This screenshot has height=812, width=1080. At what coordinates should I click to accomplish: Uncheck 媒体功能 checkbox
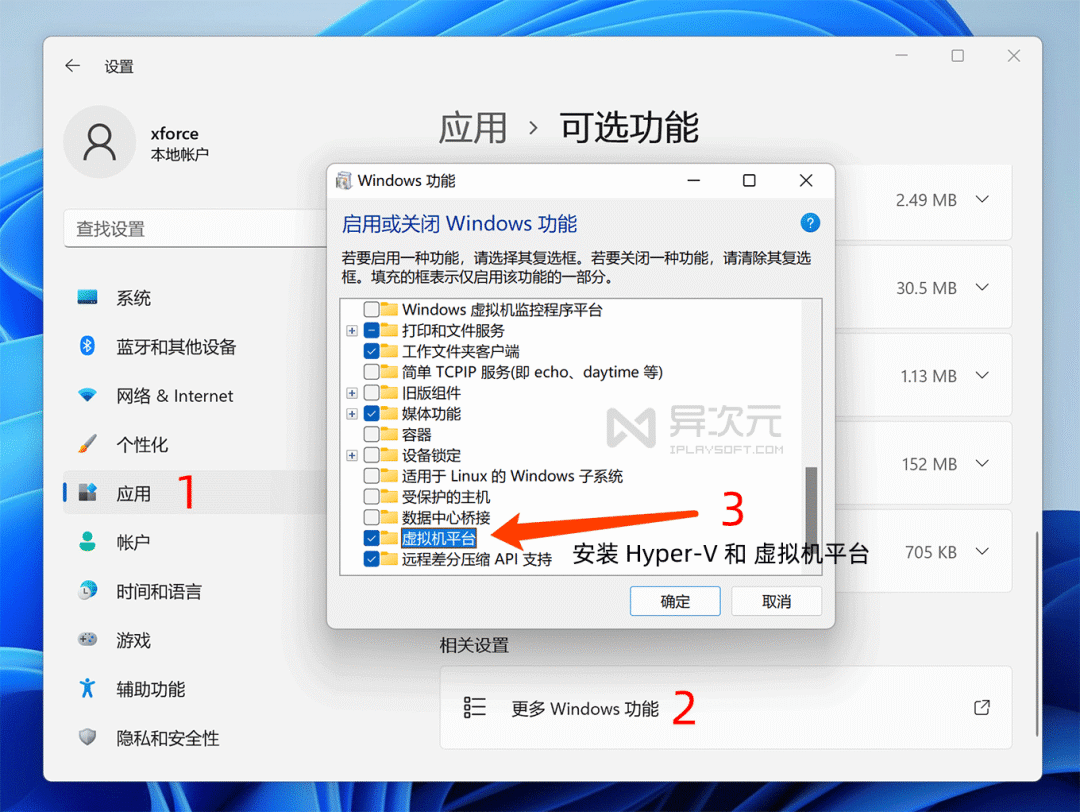click(x=371, y=413)
